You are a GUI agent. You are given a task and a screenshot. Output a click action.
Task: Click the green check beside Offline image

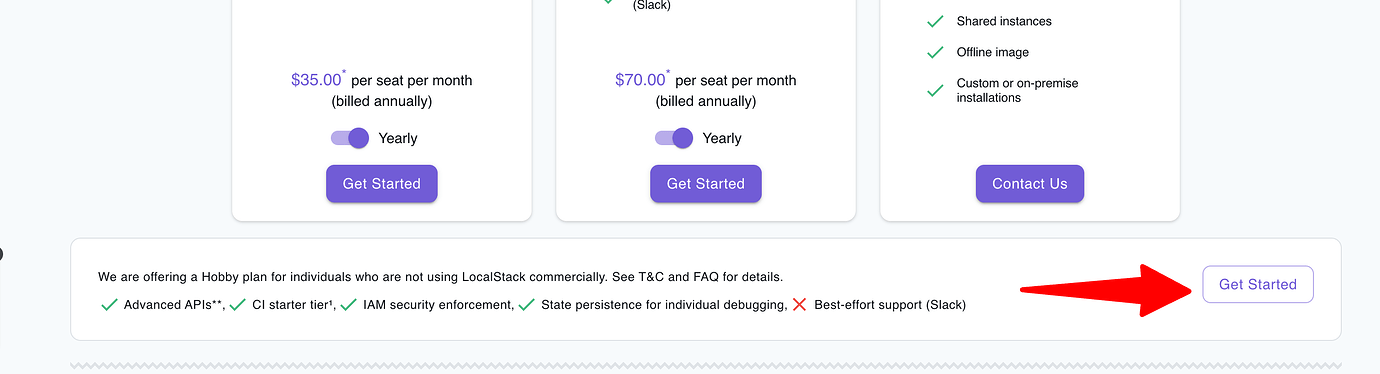[935, 52]
